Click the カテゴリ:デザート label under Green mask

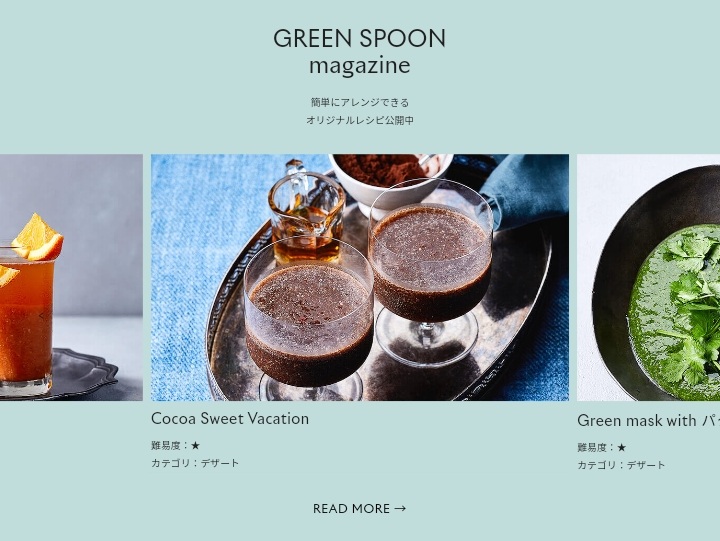point(621,465)
